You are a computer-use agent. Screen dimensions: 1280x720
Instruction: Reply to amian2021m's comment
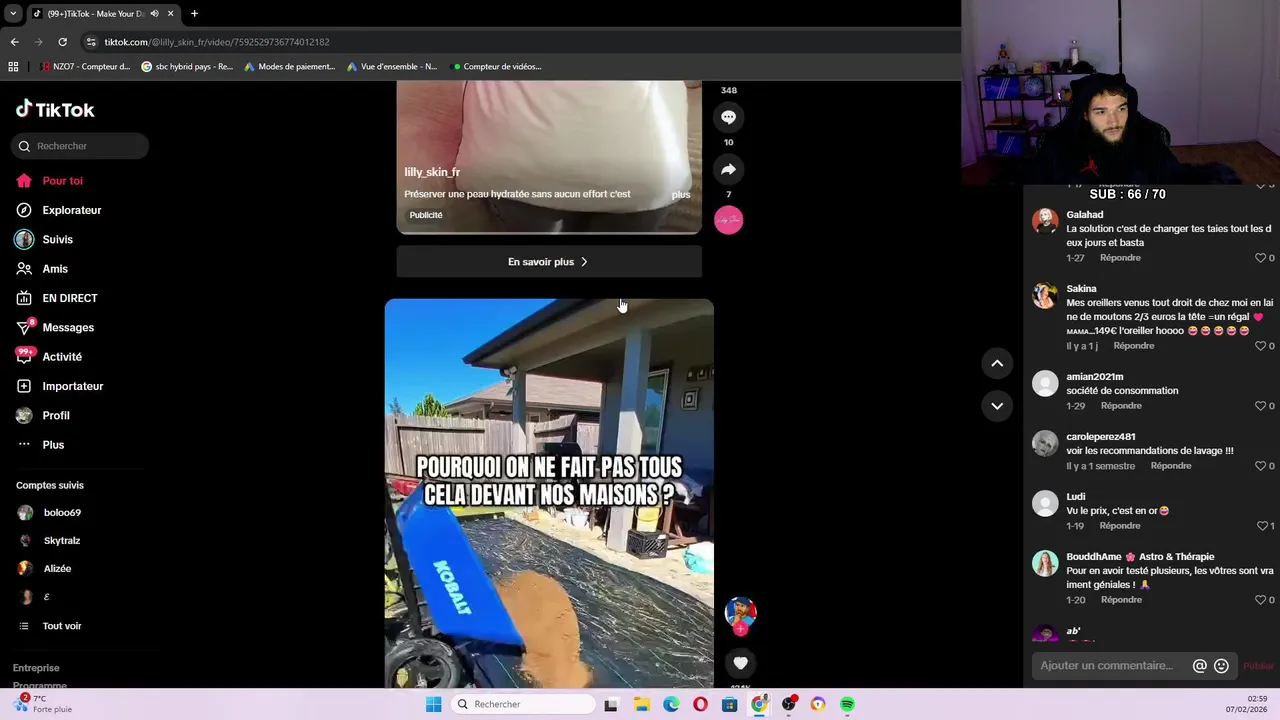coord(1121,406)
